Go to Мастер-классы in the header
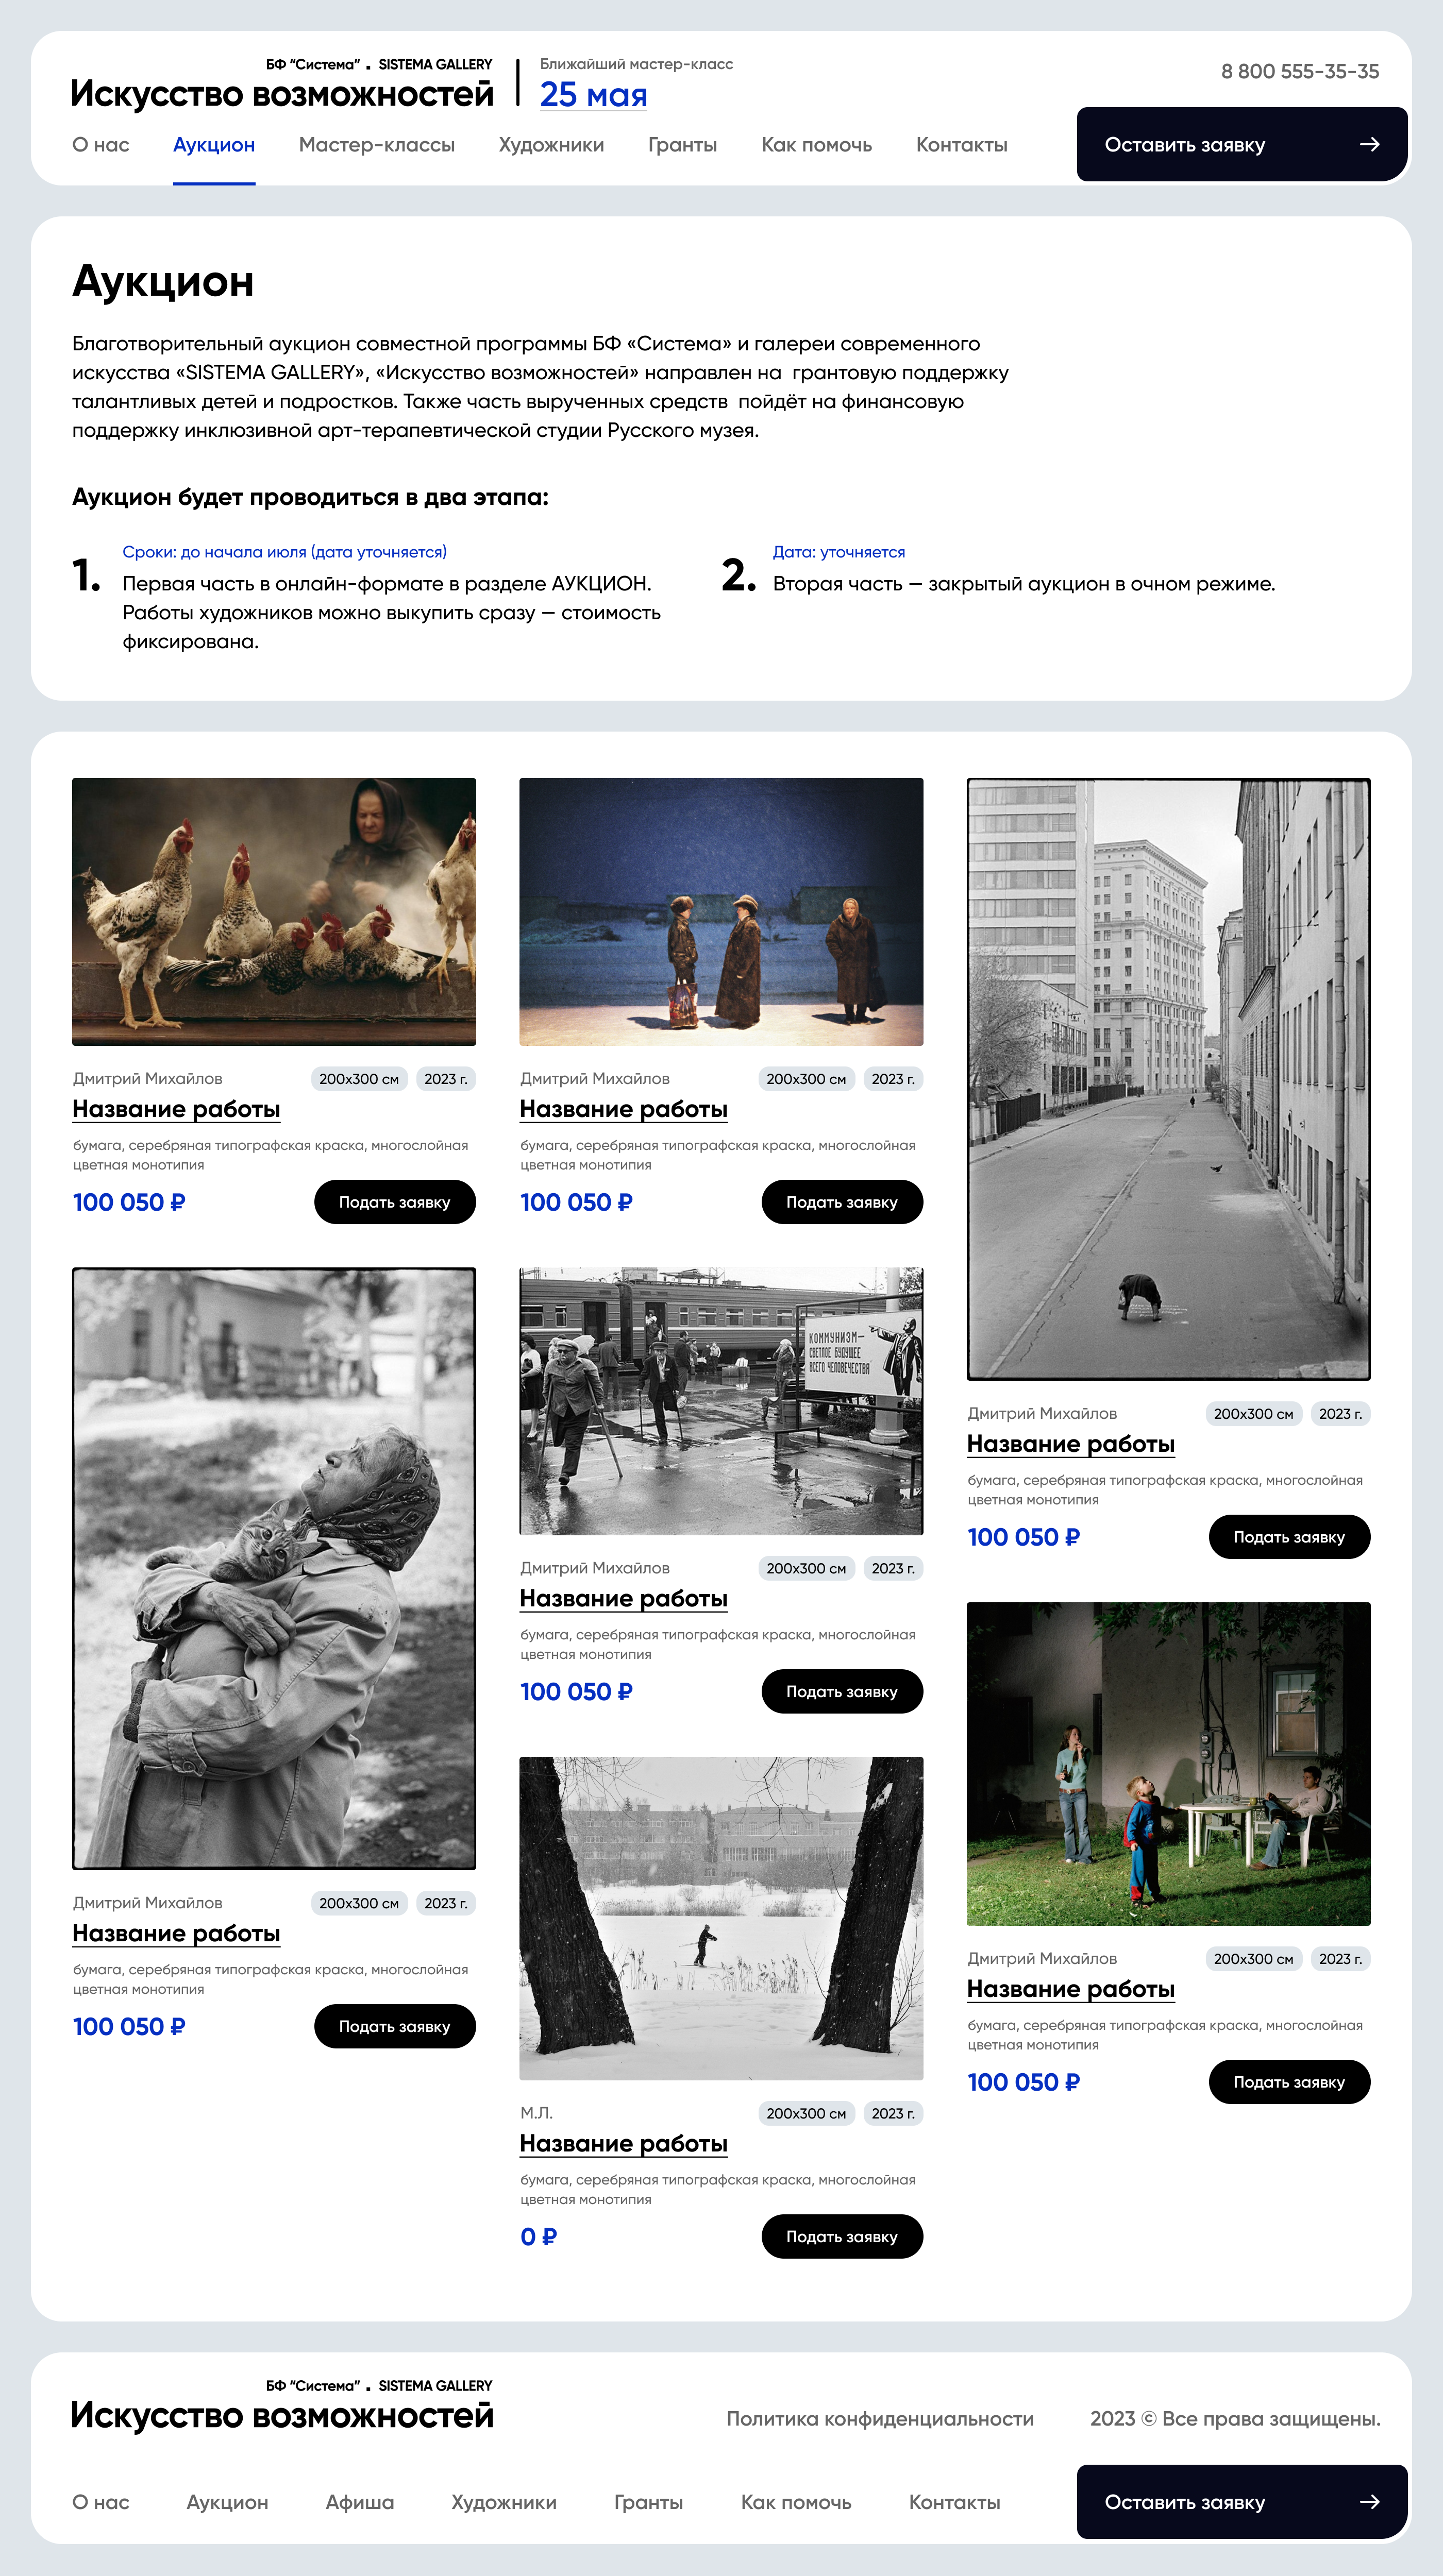The width and height of the screenshot is (1443, 2576). coord(377,144)
